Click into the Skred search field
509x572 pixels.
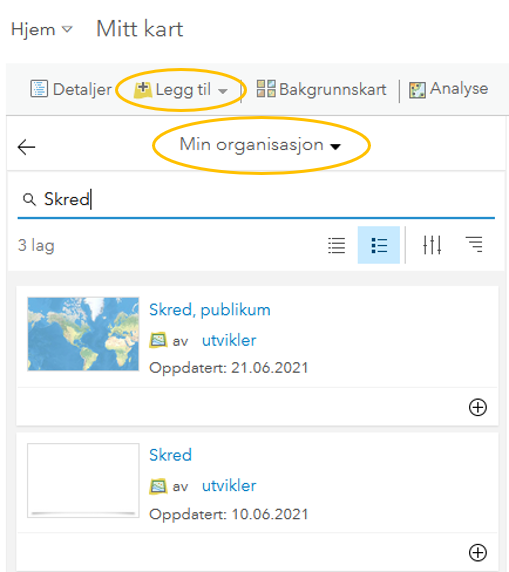(x=256, y=200)
